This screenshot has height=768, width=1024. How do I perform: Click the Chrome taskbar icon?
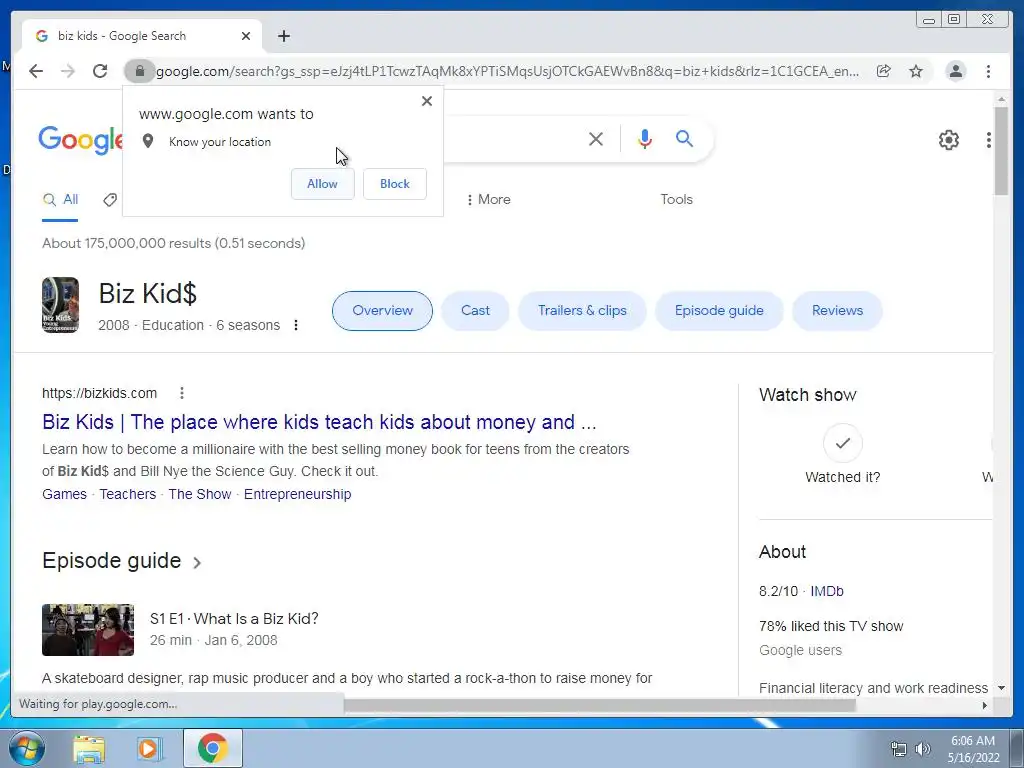coord(212,748)
